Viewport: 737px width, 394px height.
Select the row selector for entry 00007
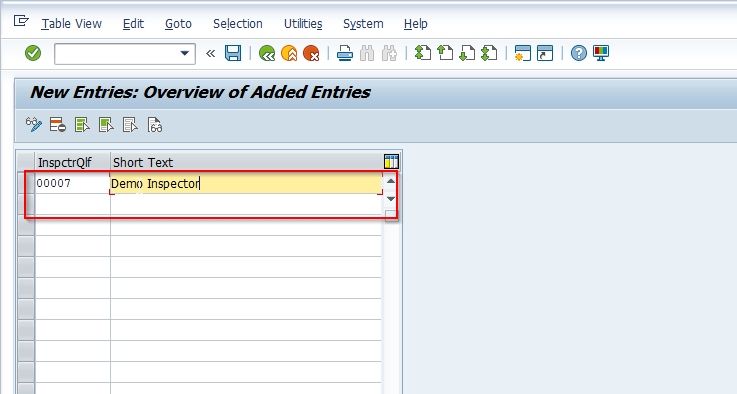[x=26, y=183]
